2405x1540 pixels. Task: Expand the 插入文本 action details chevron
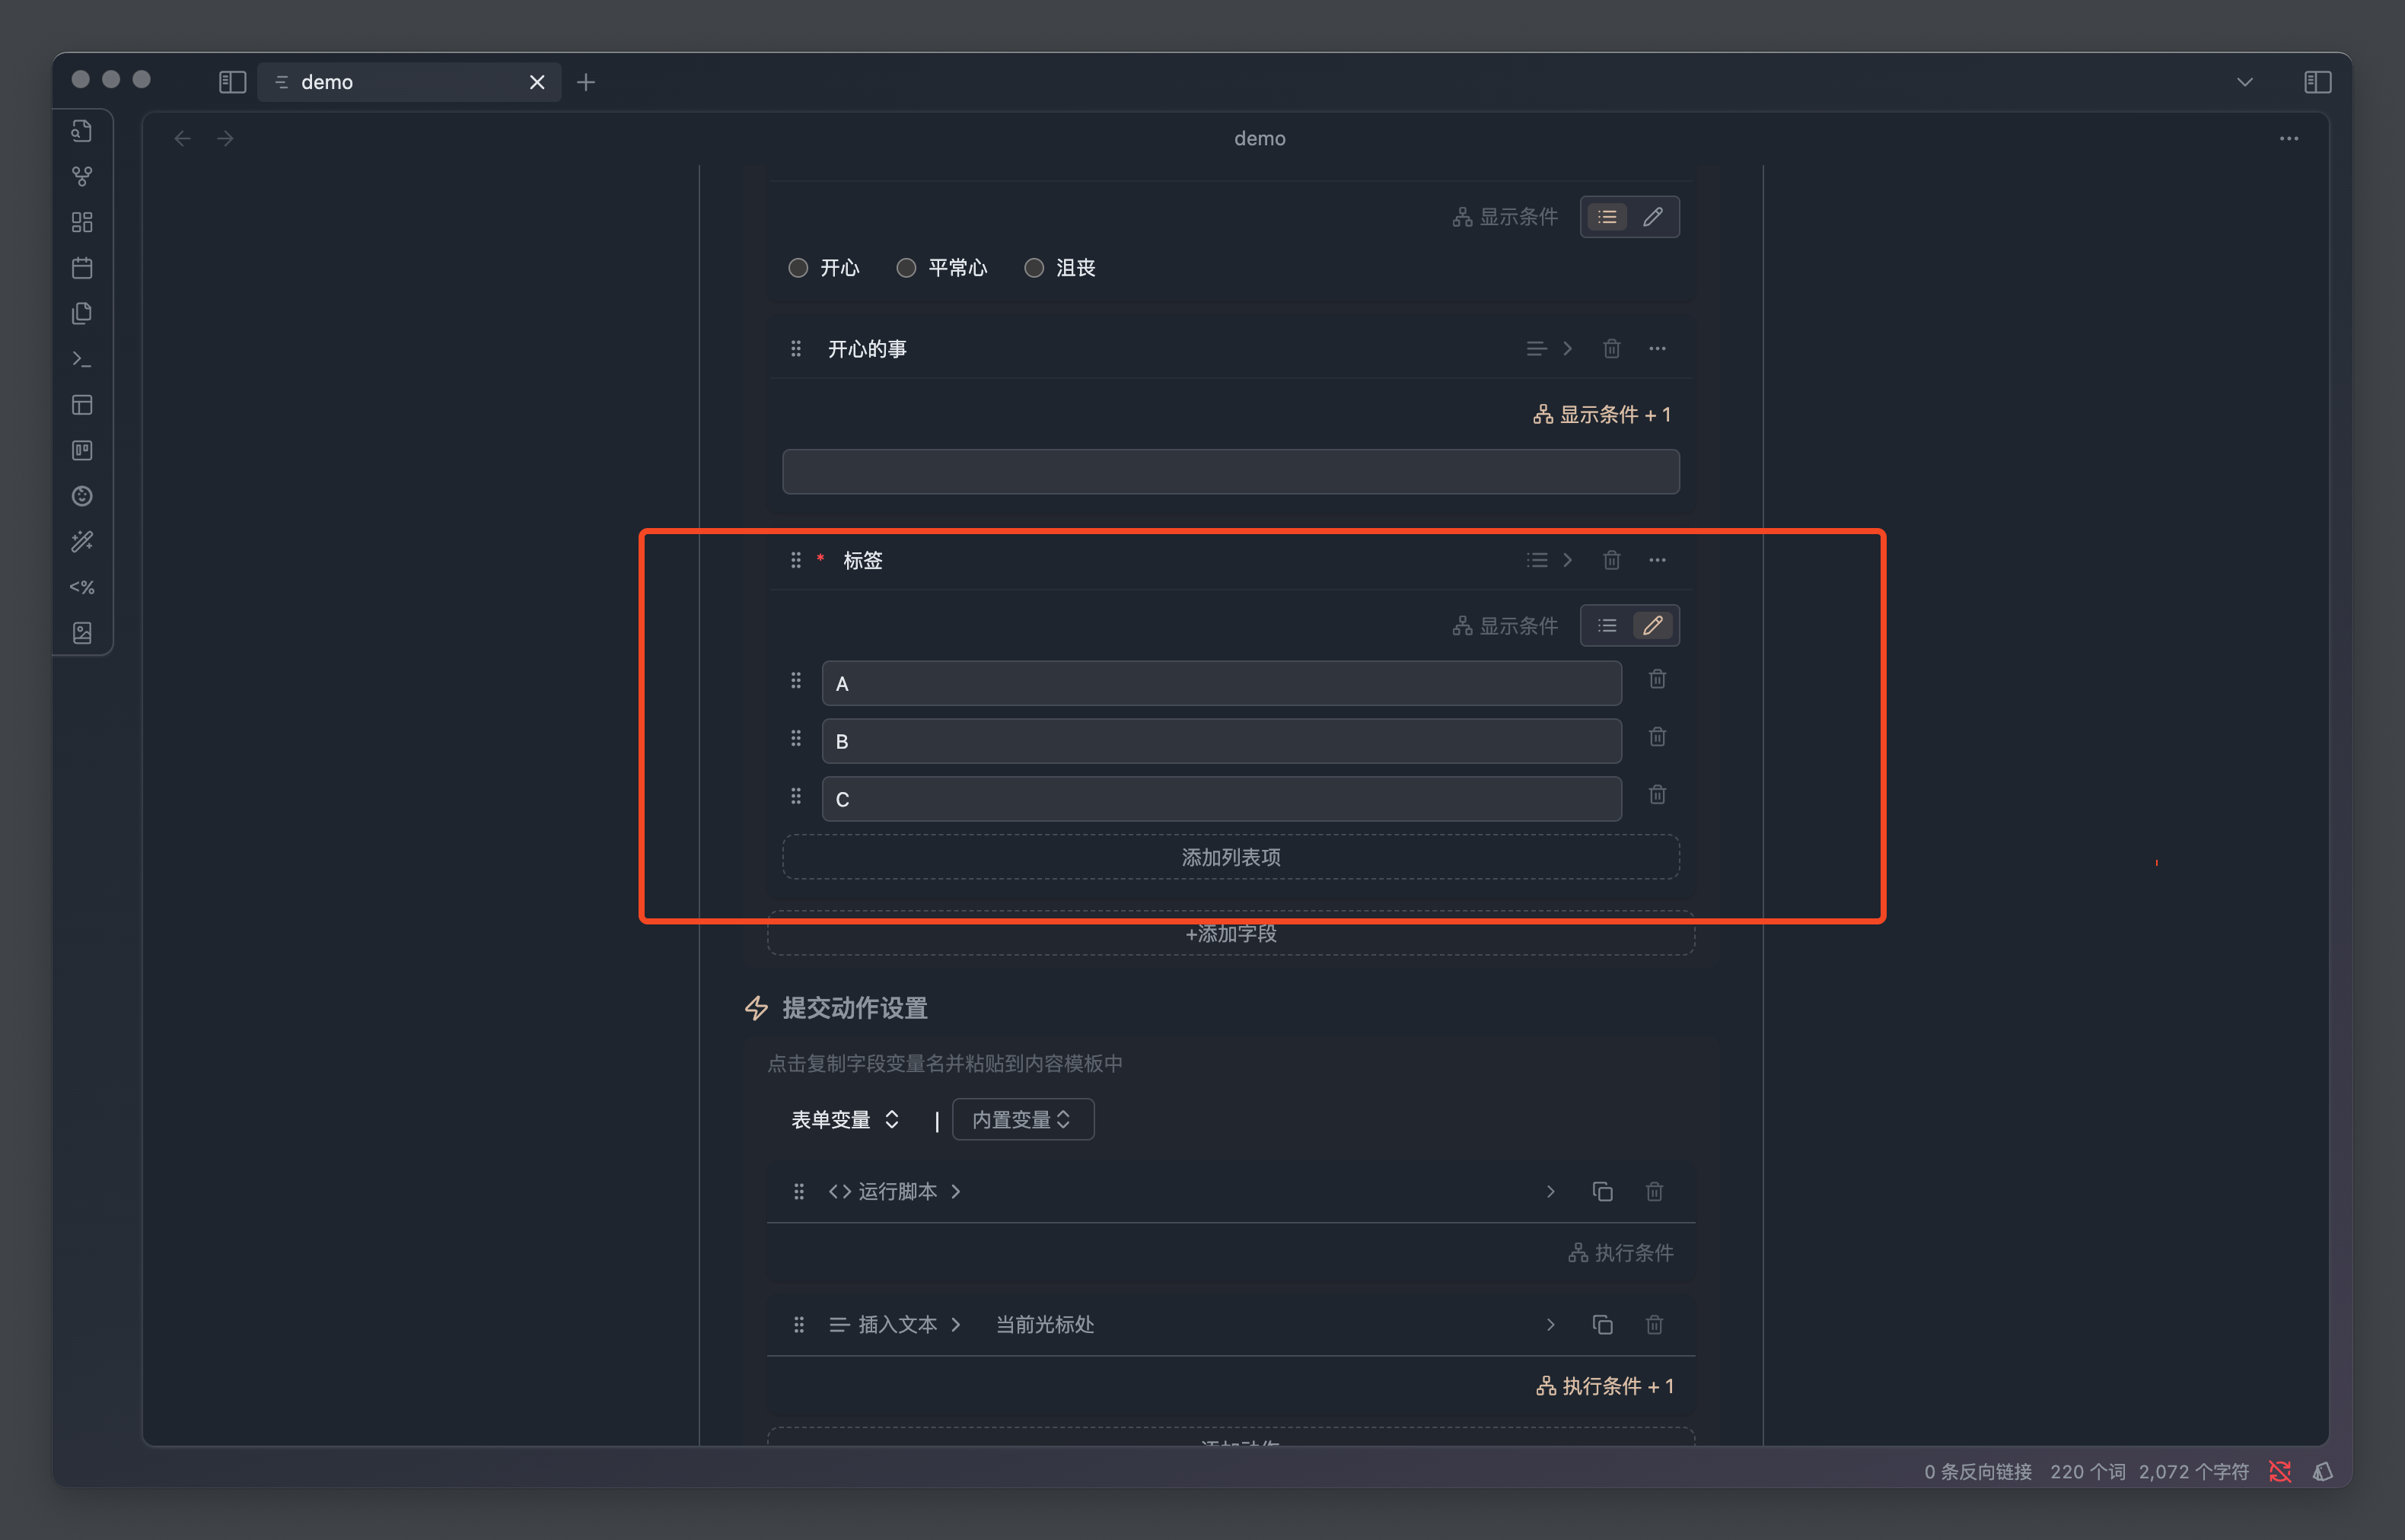coord(1550,1324)
